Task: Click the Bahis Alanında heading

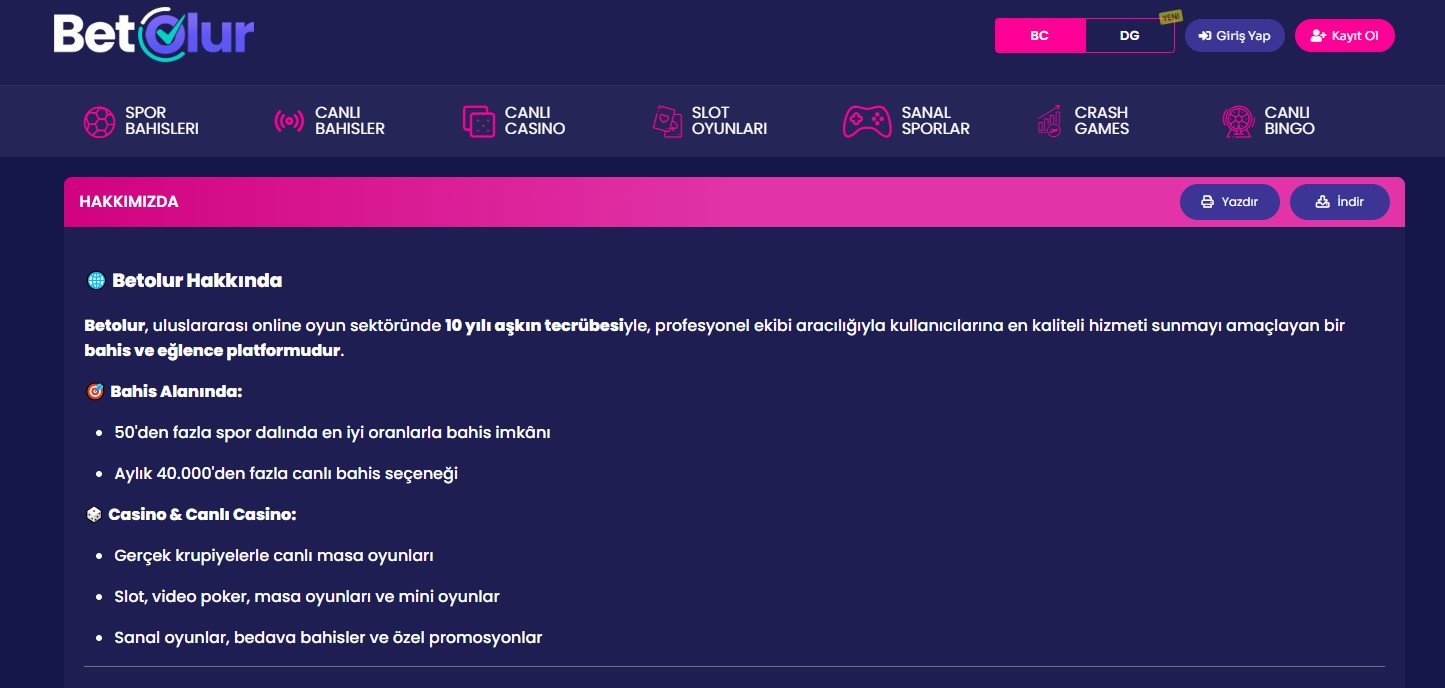Action: click(176, 392)
